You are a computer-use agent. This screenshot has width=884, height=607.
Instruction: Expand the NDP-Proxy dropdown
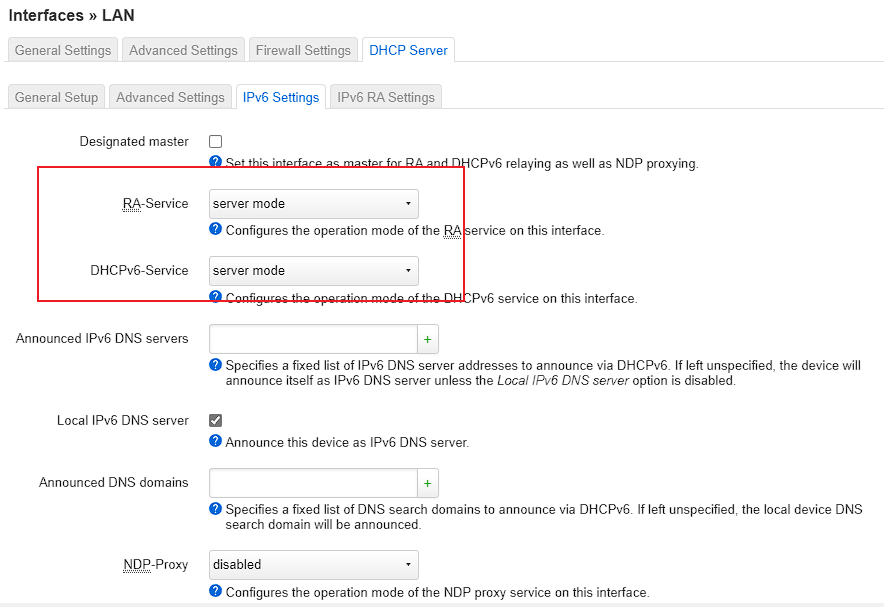pyautogui.click(x=313, y=565)
